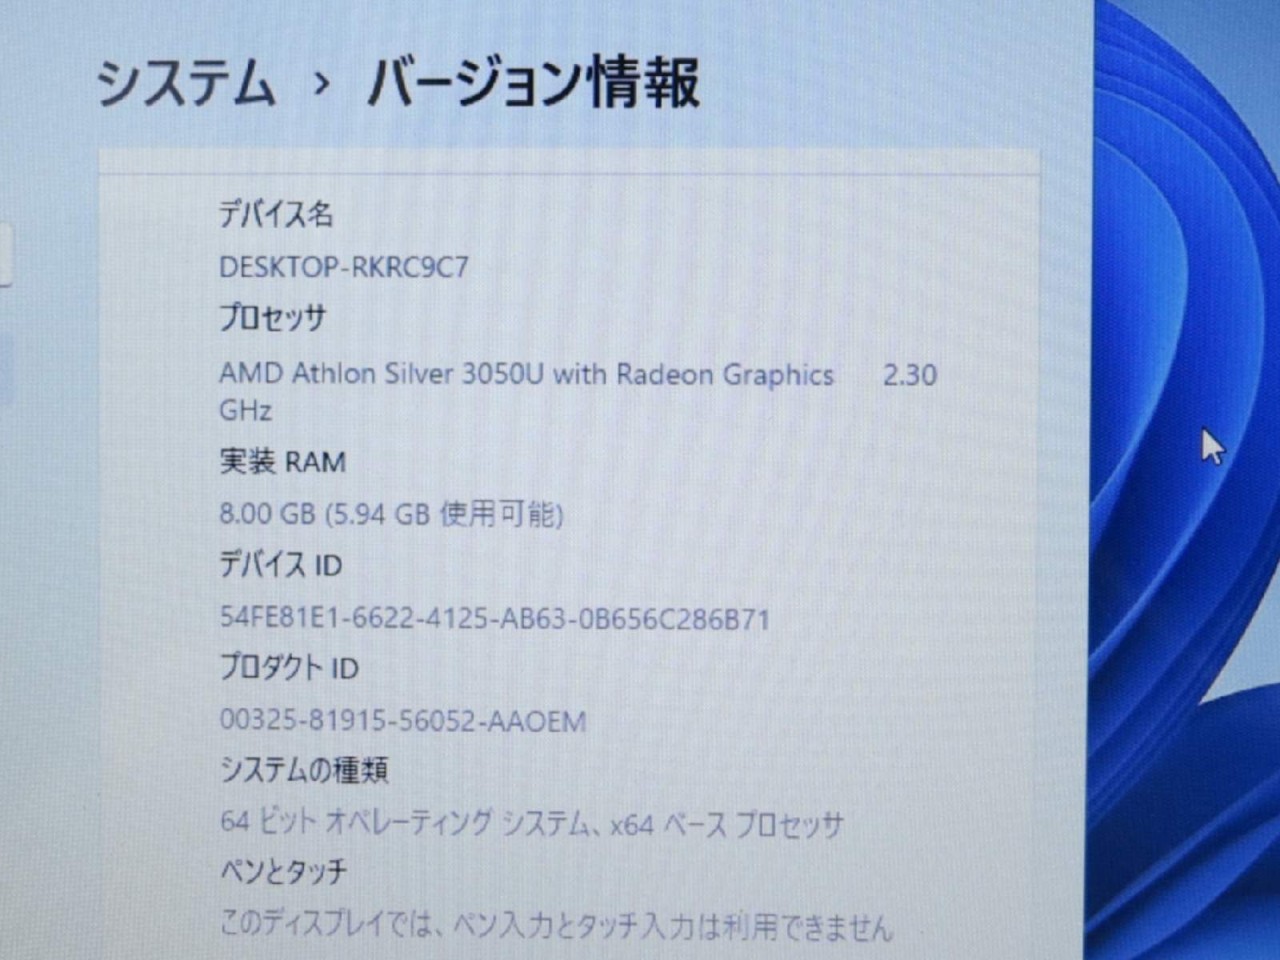
Task: Click the GHz text under processor name
Action: pos(245,410)
